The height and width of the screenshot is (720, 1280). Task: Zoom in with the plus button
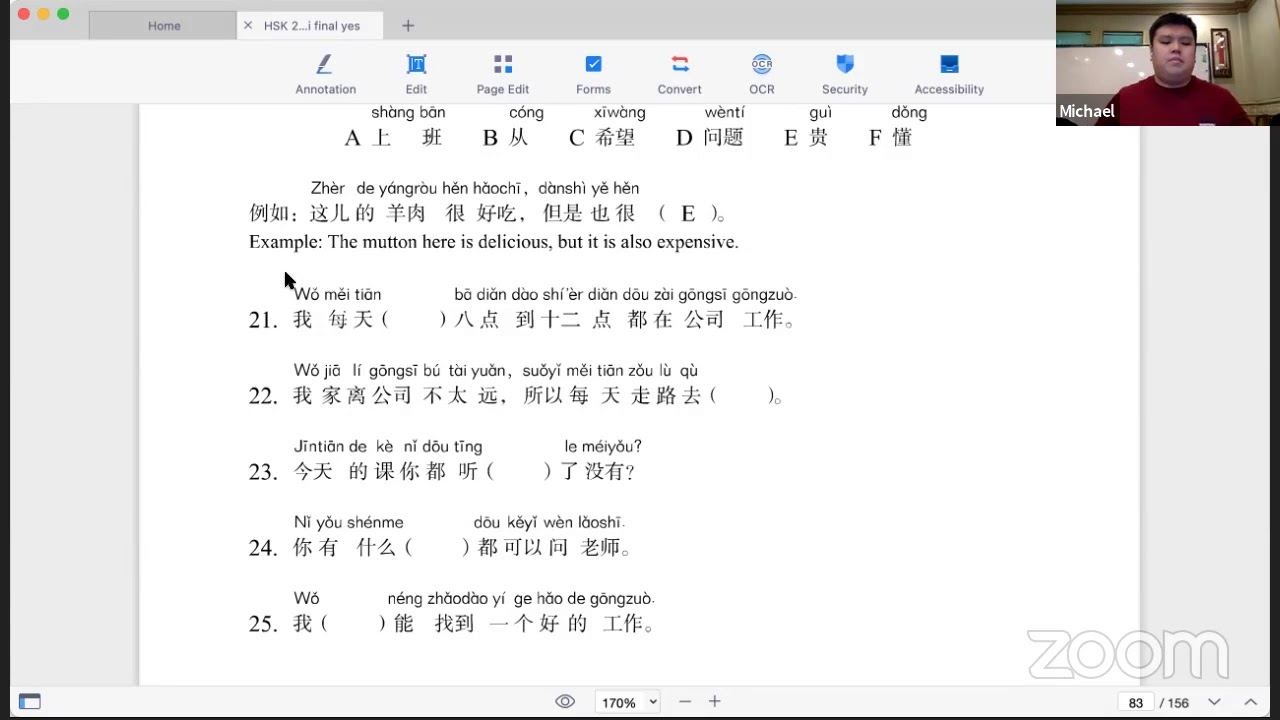click(x=714, y=702)
